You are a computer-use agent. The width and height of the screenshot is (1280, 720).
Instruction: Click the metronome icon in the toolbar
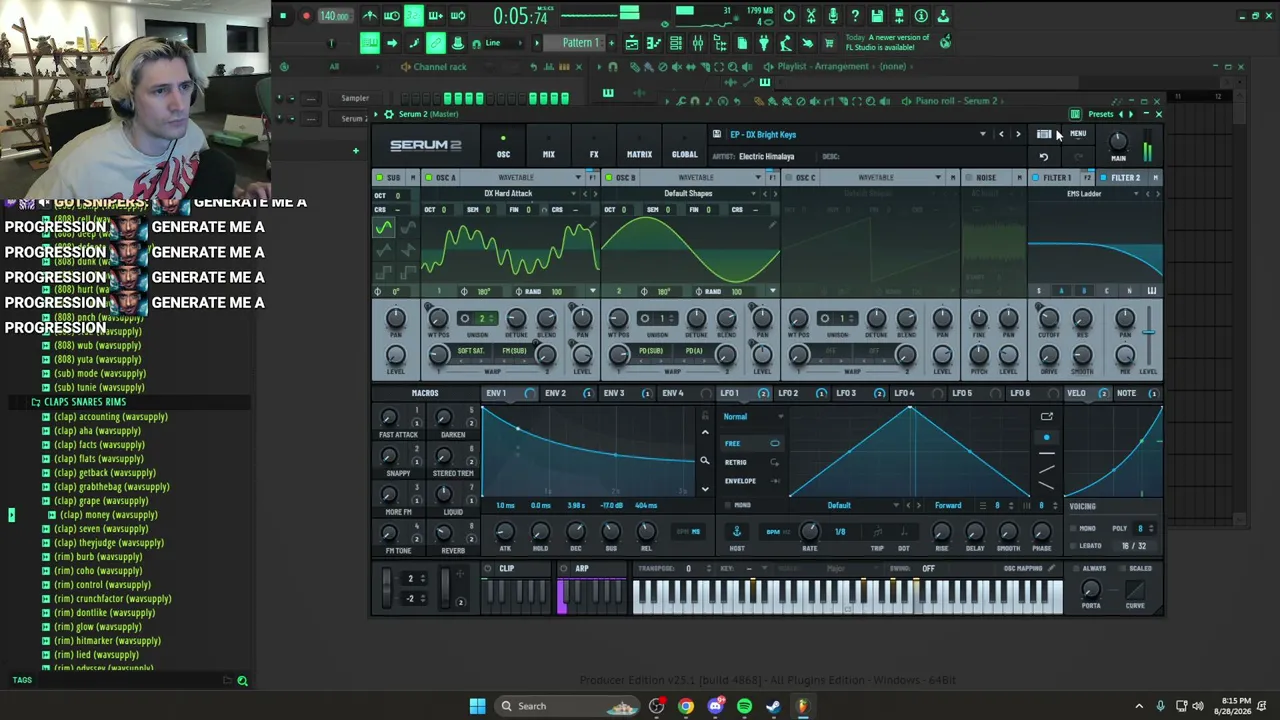click(370, 16)
